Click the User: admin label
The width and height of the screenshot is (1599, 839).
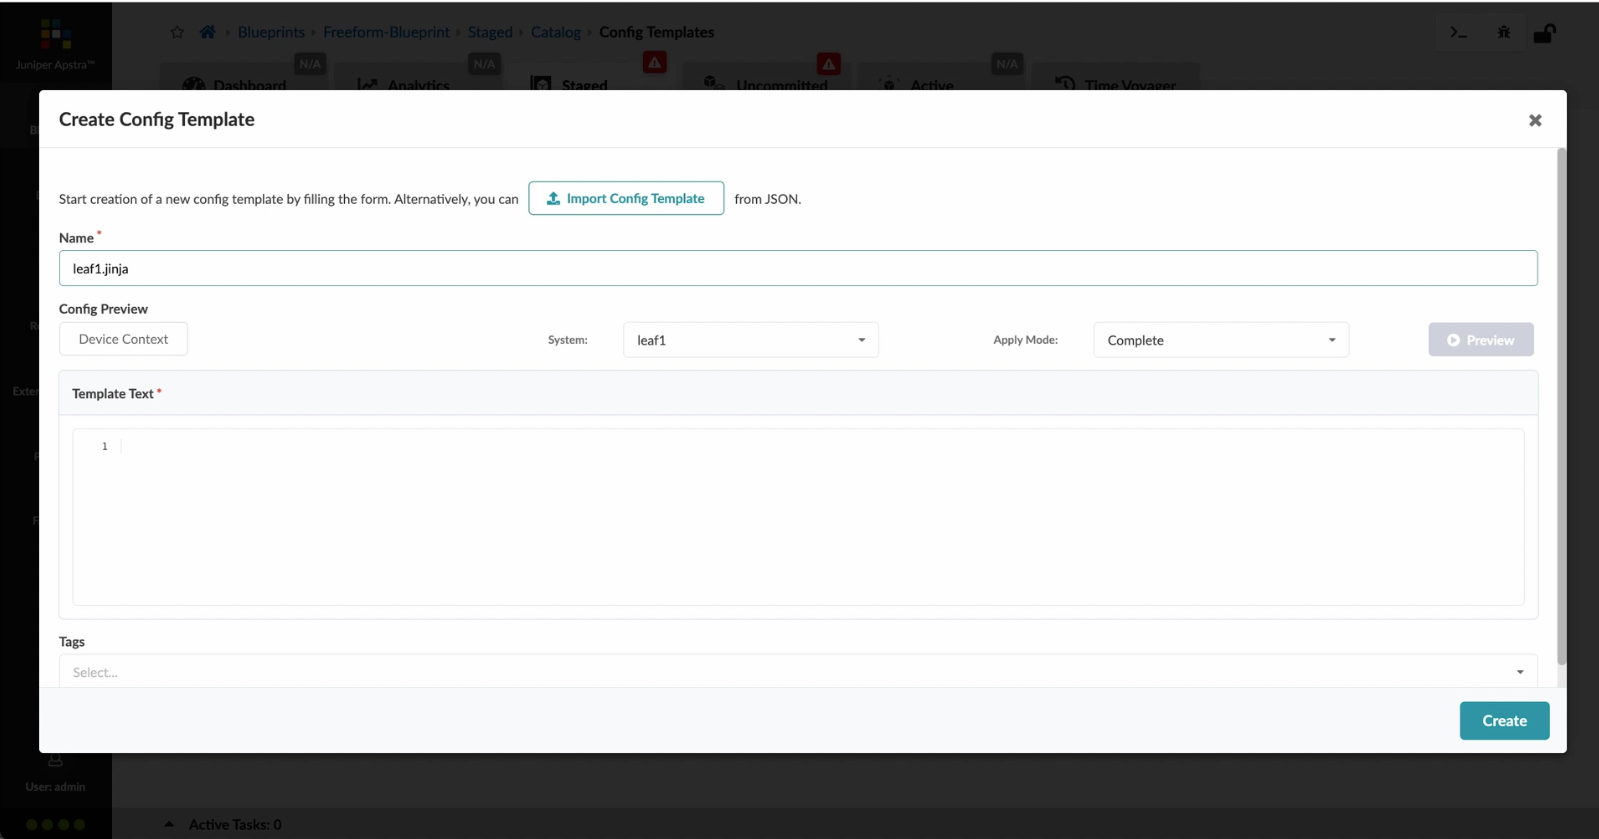point(55,787)
